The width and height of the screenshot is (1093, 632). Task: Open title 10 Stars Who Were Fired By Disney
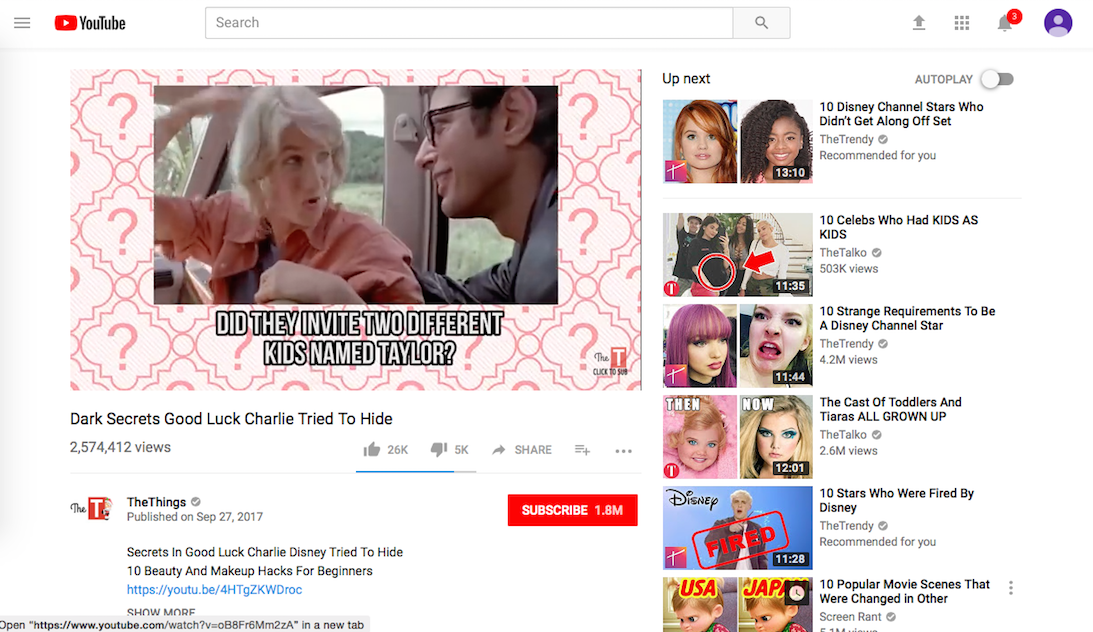click(896, 500)
